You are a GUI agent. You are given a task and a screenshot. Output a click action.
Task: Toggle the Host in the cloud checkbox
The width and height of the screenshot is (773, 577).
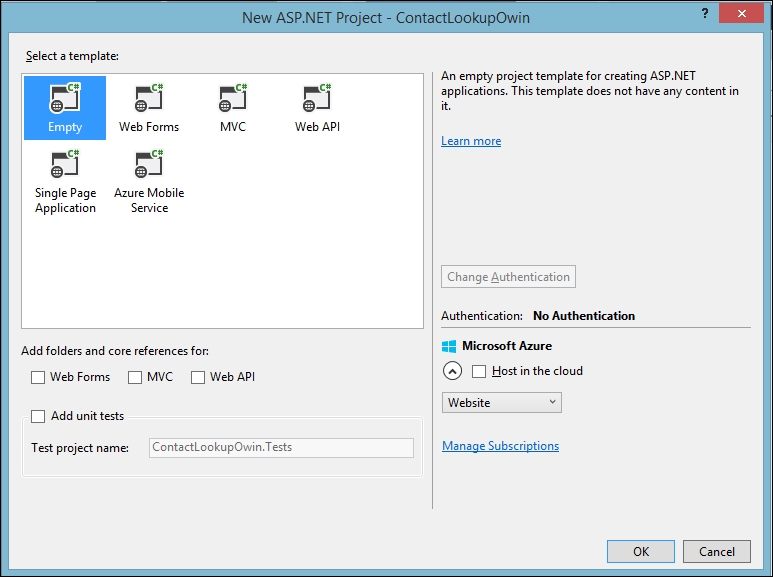pyautogui.click(x=479, y=371)
